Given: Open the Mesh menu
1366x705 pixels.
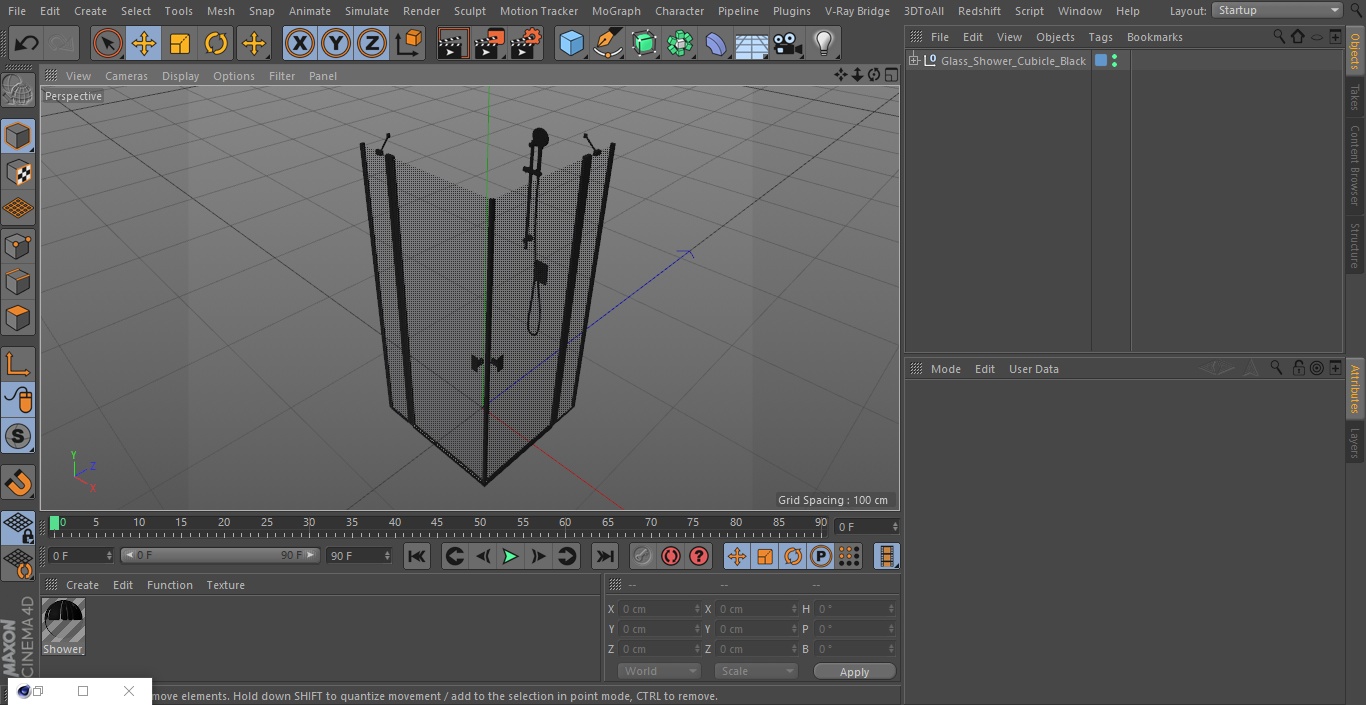Looking at the screenshot, I should (x=221, y=11).
